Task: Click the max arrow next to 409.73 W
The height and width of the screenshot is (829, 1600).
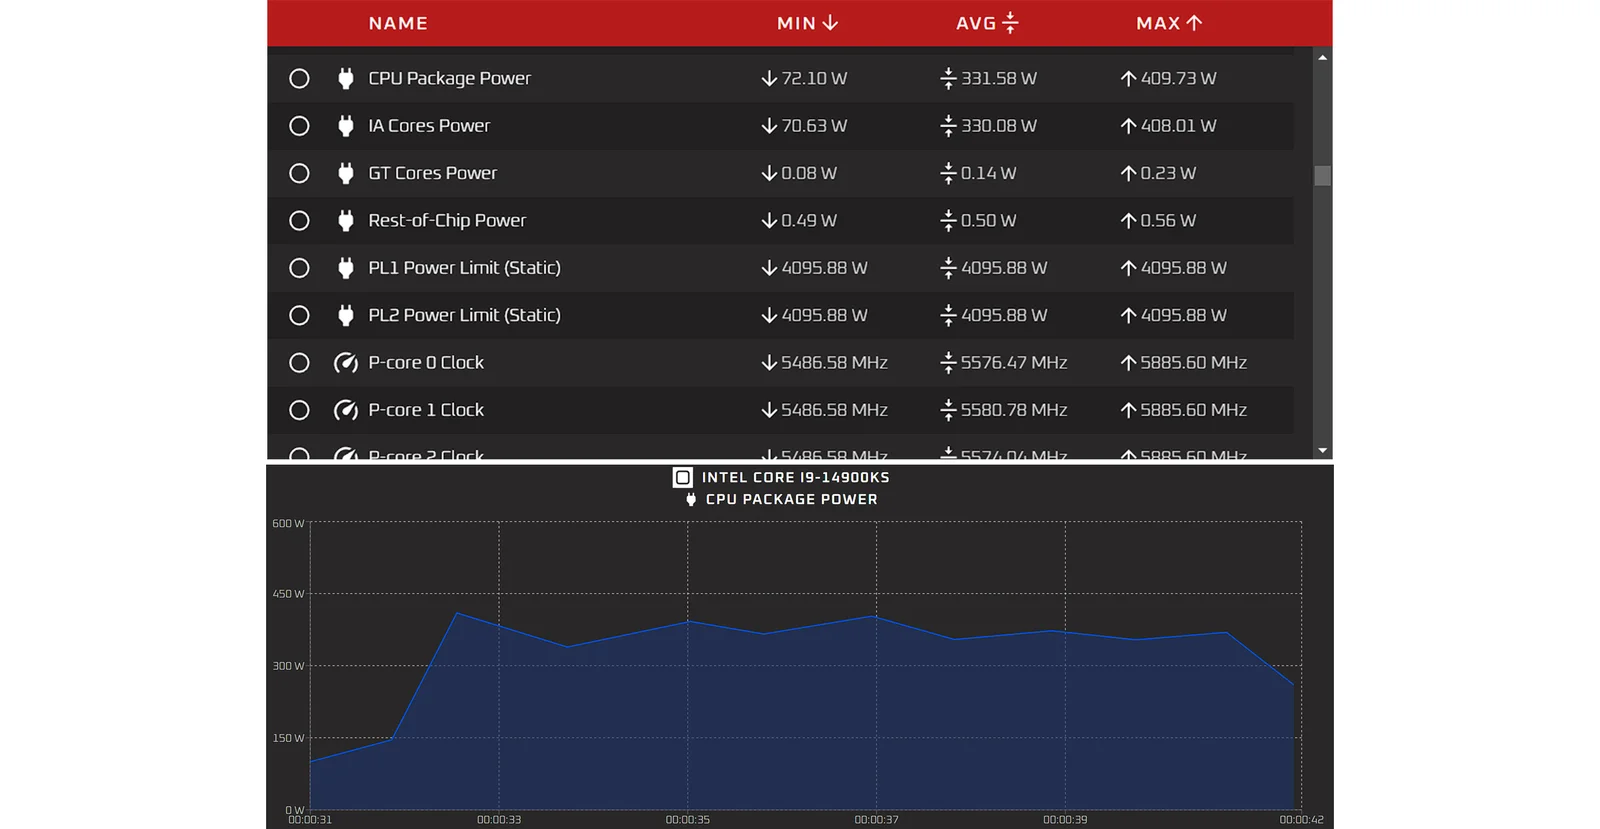Action: pos(1128,78)
